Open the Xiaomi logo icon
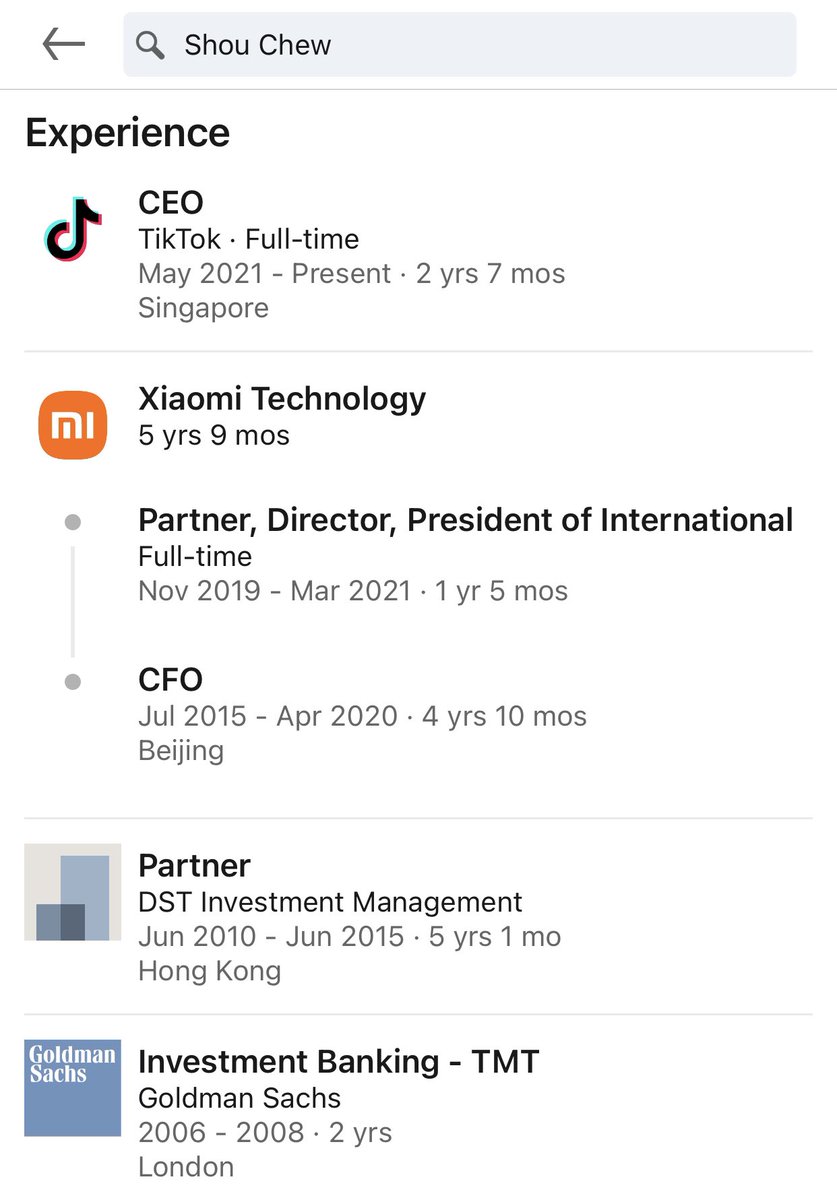 (x=73, y=425)
